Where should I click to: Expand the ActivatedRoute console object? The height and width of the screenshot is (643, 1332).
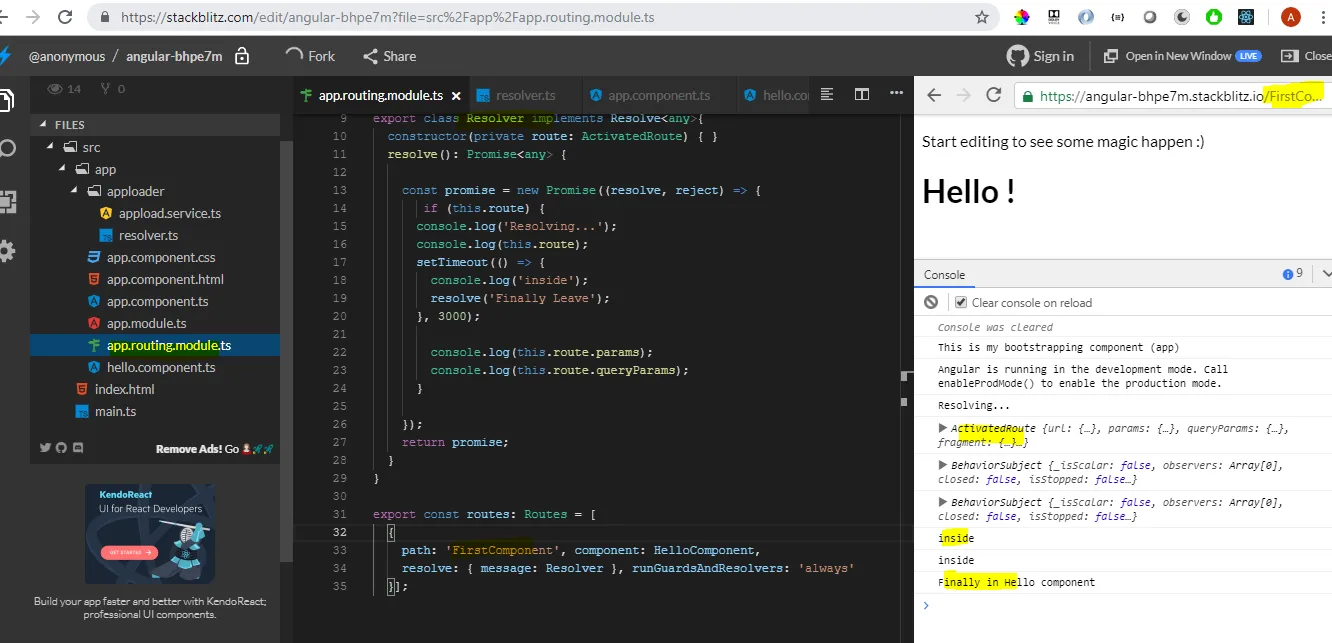pyautogui.click(x=943, y=428)
